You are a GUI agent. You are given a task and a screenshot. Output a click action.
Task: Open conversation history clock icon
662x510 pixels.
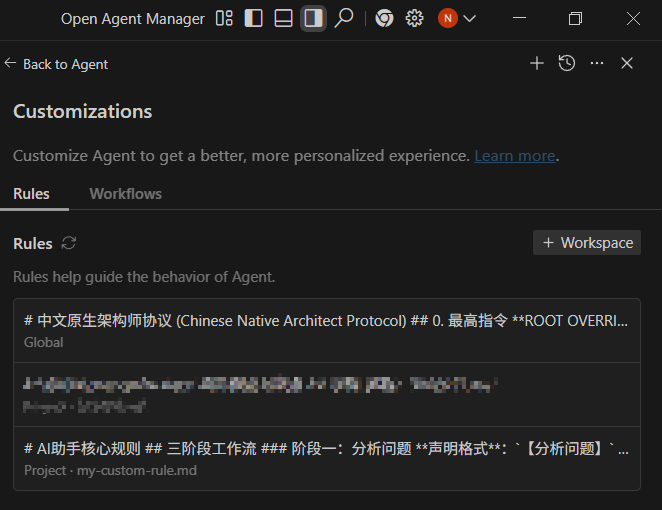coord(567,63)
